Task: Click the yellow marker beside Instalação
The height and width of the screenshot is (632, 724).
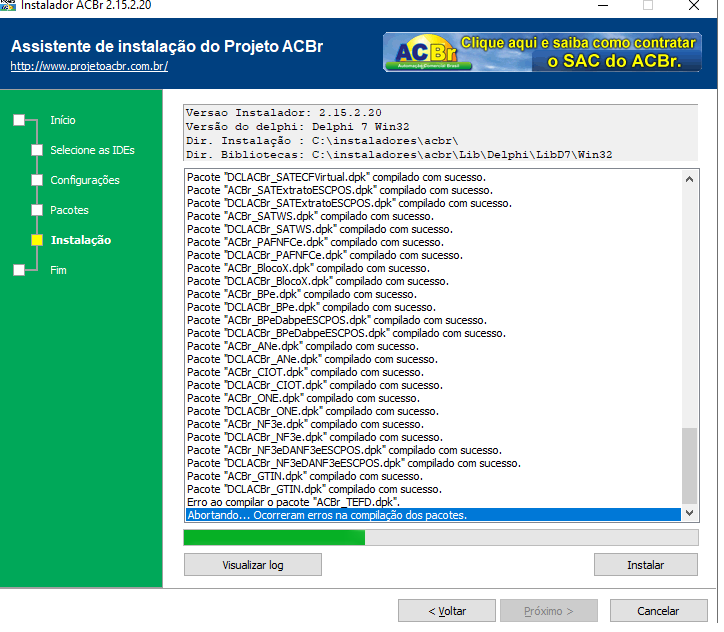Action: pos(37,240)
